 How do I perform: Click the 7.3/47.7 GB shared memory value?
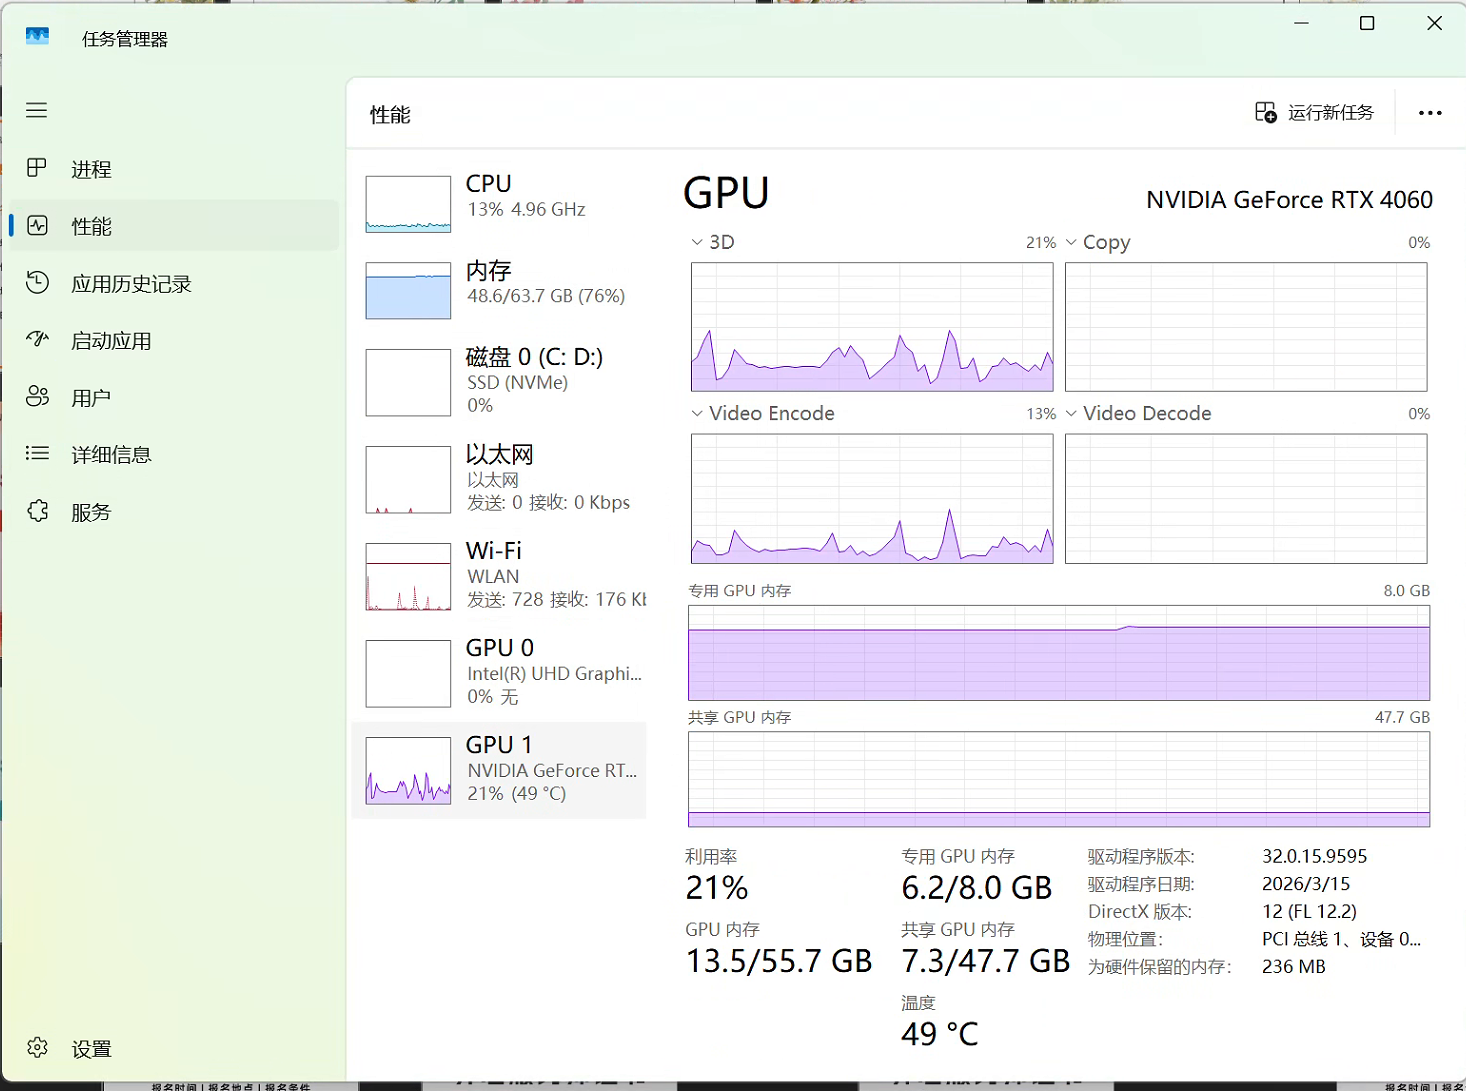tap(985, 961)
